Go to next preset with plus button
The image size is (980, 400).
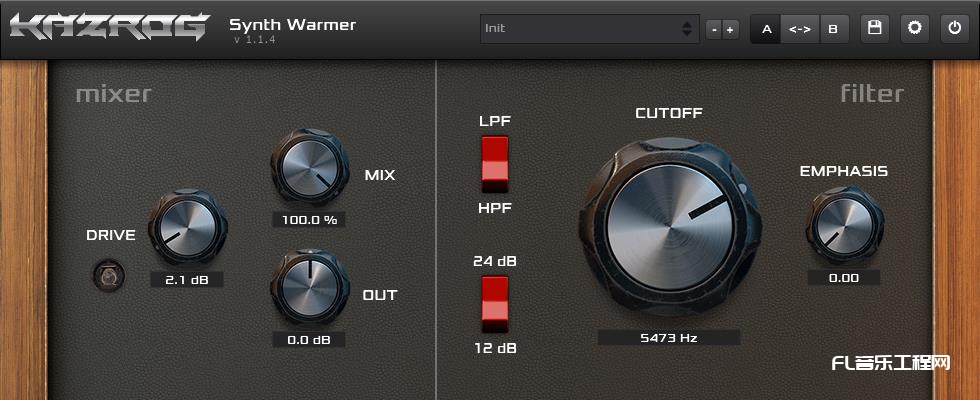pyautogui.click(x=729, y=29)
